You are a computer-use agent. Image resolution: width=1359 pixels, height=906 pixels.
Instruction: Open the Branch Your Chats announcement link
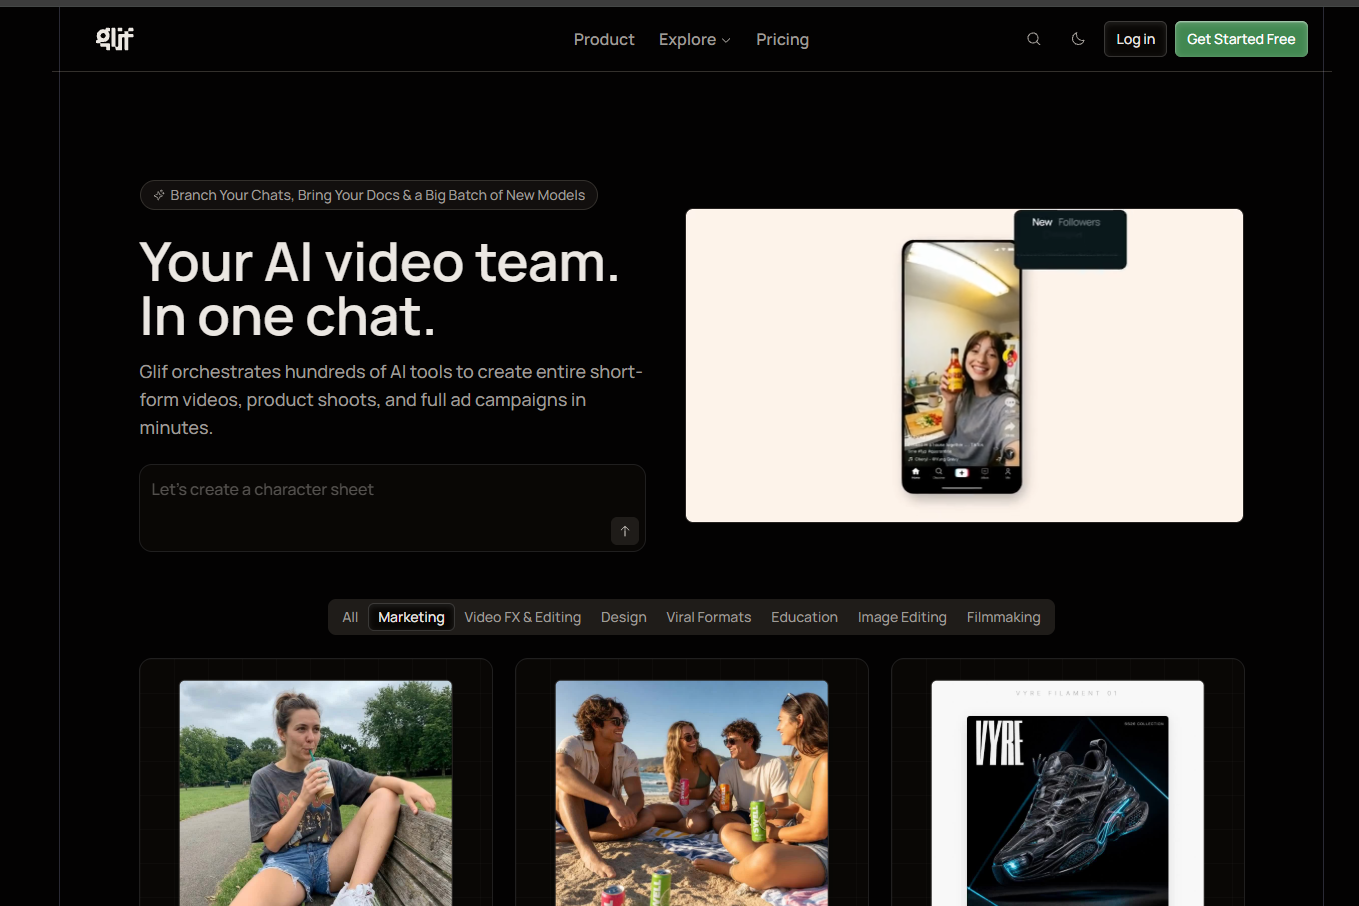[369, 195]
